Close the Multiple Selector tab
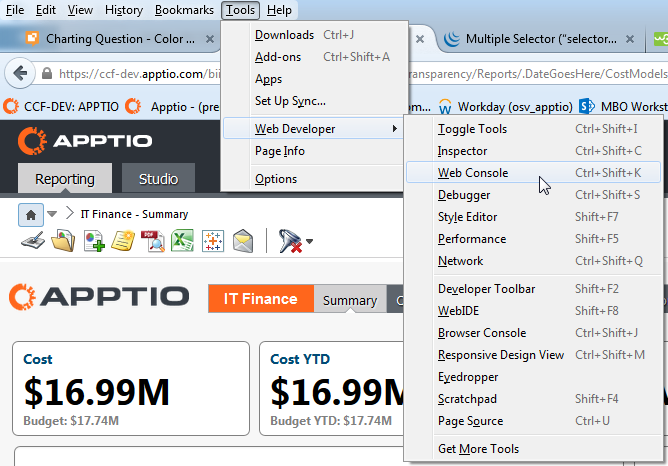Viewport: 668px width, 466px height. tap(630, 39)
